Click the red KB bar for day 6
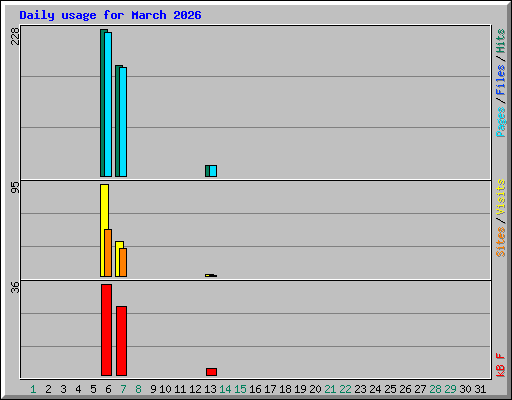The image size is (512, 400). coord(106,330)
